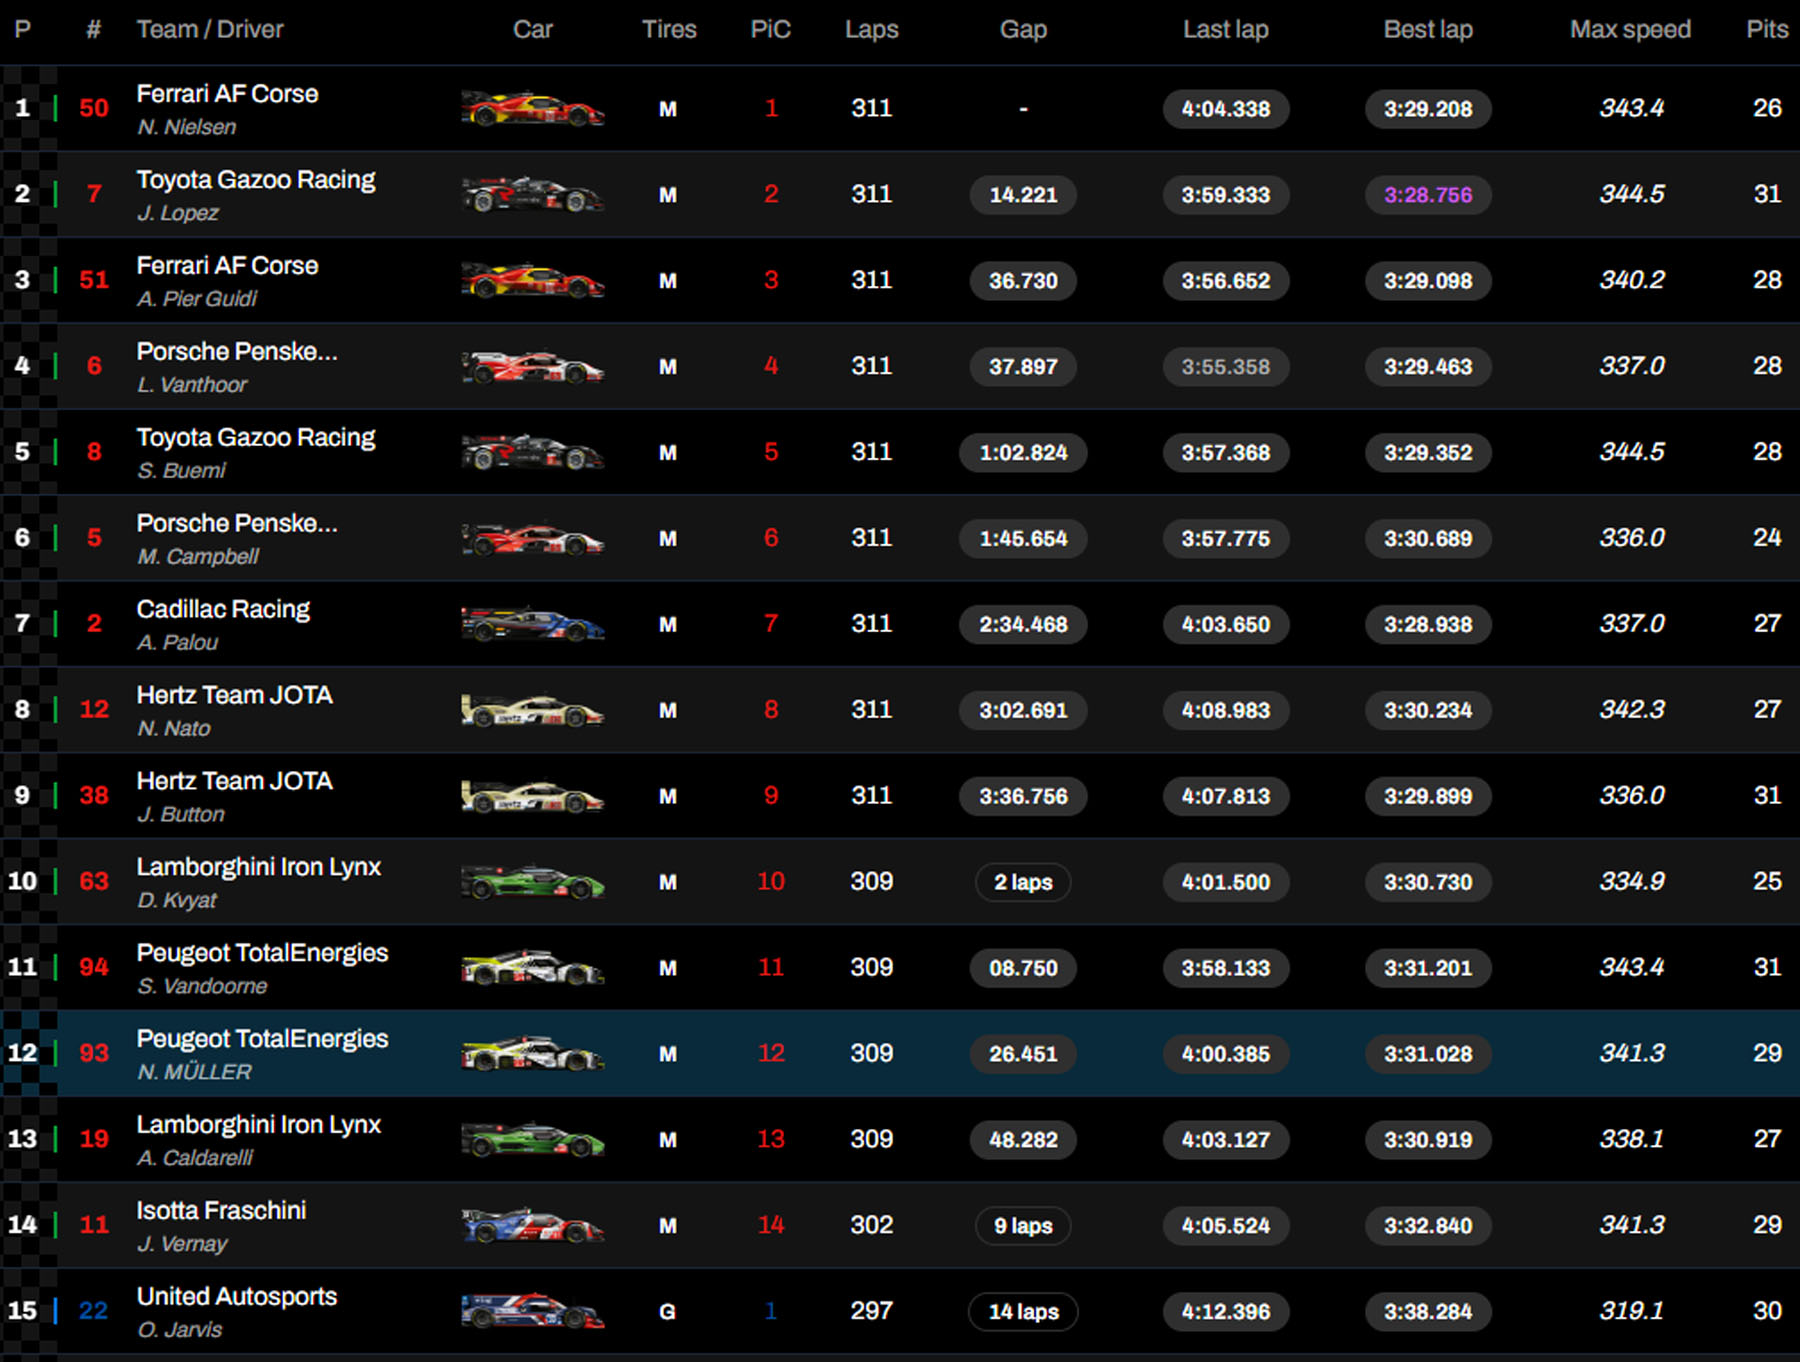Click the red car number 50
Screen dimensions: 1800x1362
pos(94,108)
